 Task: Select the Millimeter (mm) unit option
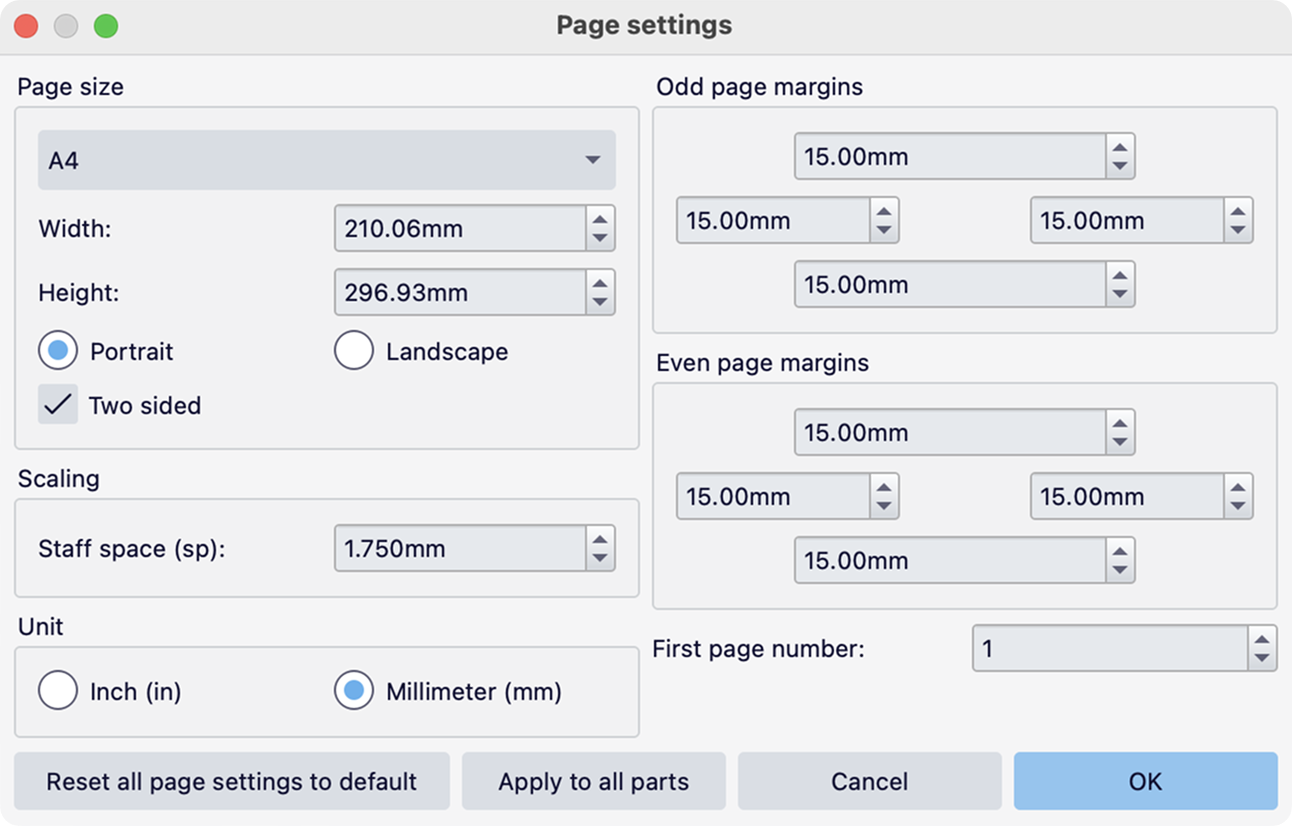point(354,691)
